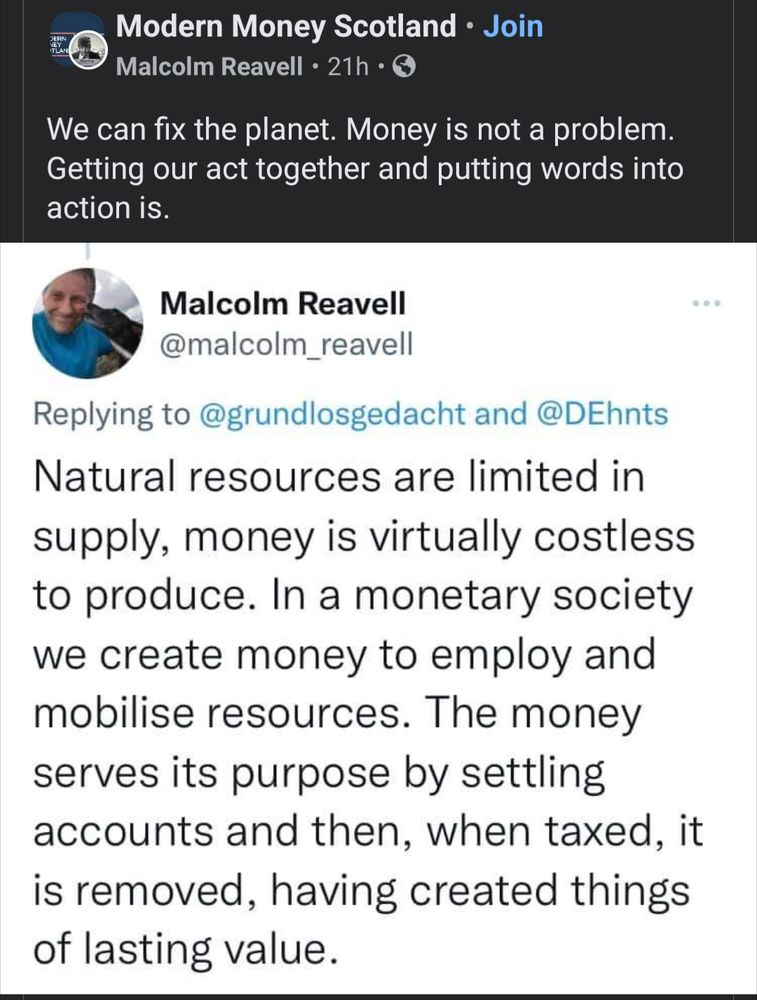Click the bold Malcolm Reavell tweet display name

(283, 303)
